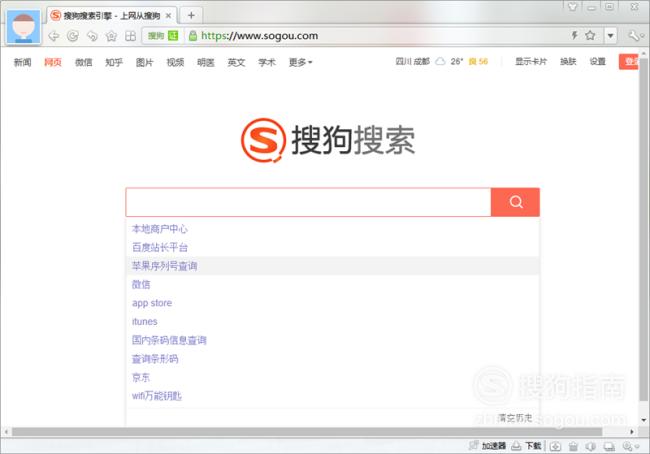Click the green padlock security icon
650x454 pixels.
click(x=193, y=36)
